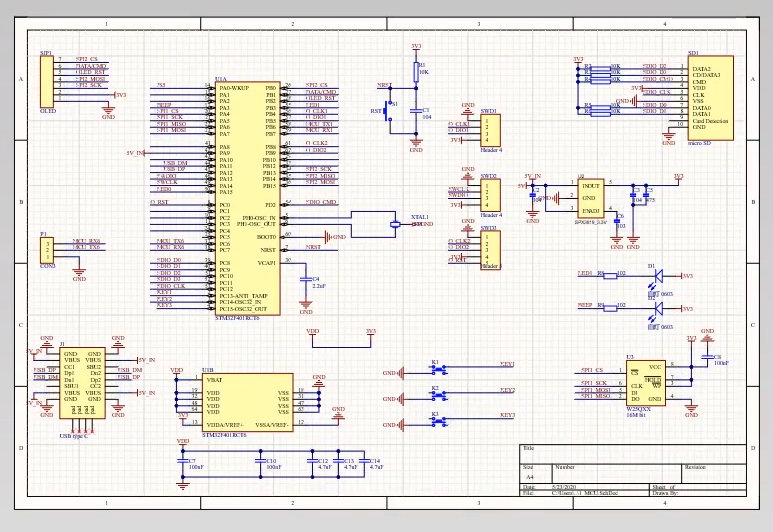Click the RST push button switch S1

pyautogui.click(x=392, y=104)
